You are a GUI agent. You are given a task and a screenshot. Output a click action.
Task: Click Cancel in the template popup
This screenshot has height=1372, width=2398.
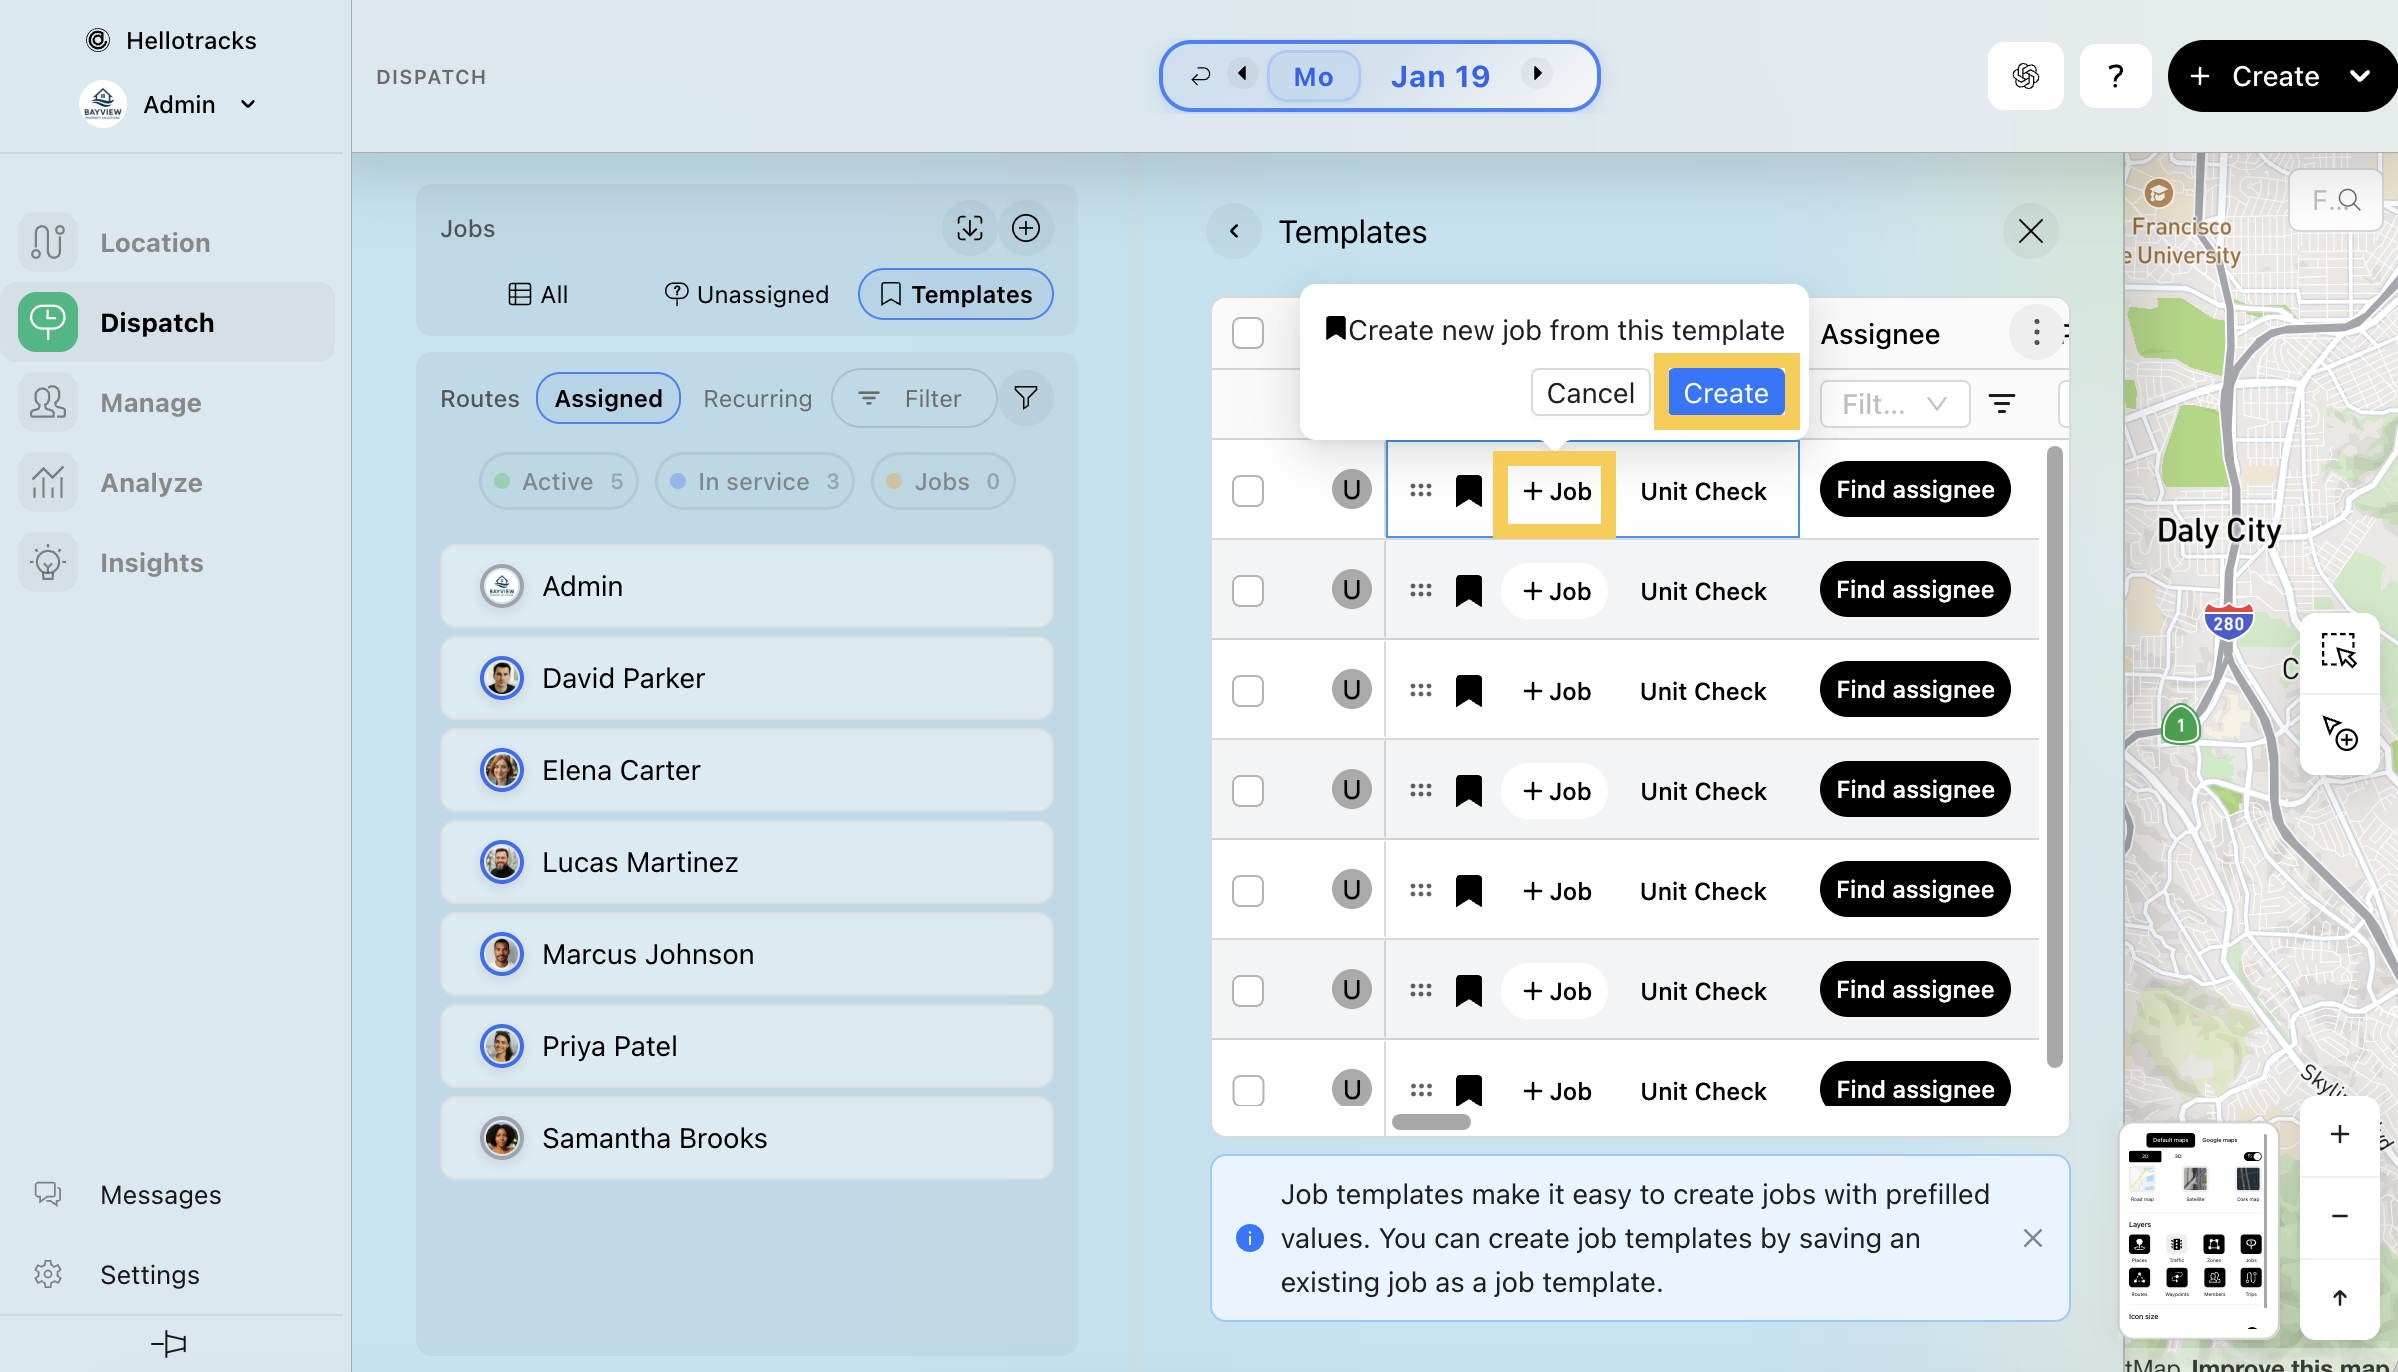click(1590, 393)
